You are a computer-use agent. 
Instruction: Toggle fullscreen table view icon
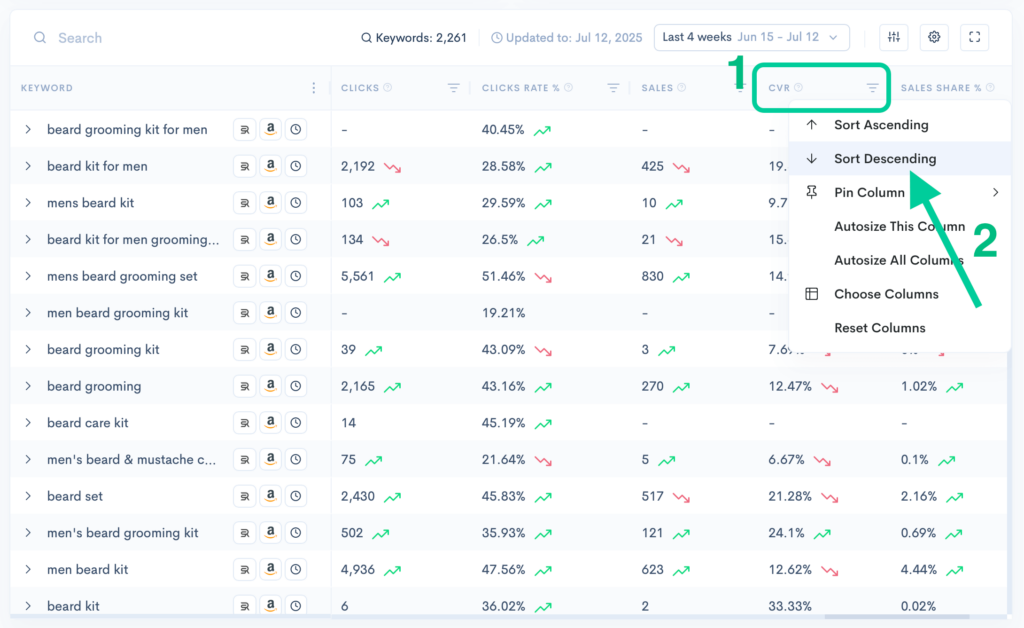tap(974, 37)
